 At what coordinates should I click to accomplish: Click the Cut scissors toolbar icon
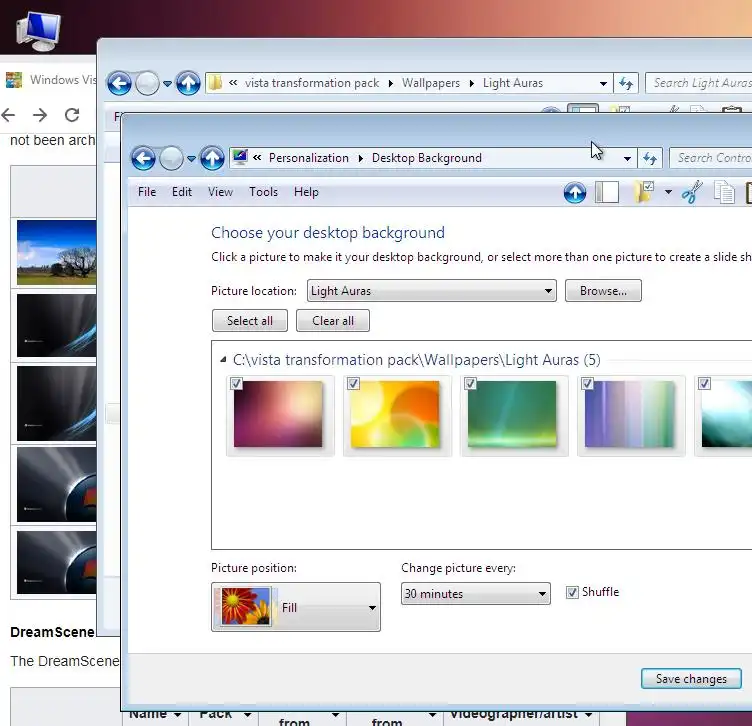click(x=692, y=192)
